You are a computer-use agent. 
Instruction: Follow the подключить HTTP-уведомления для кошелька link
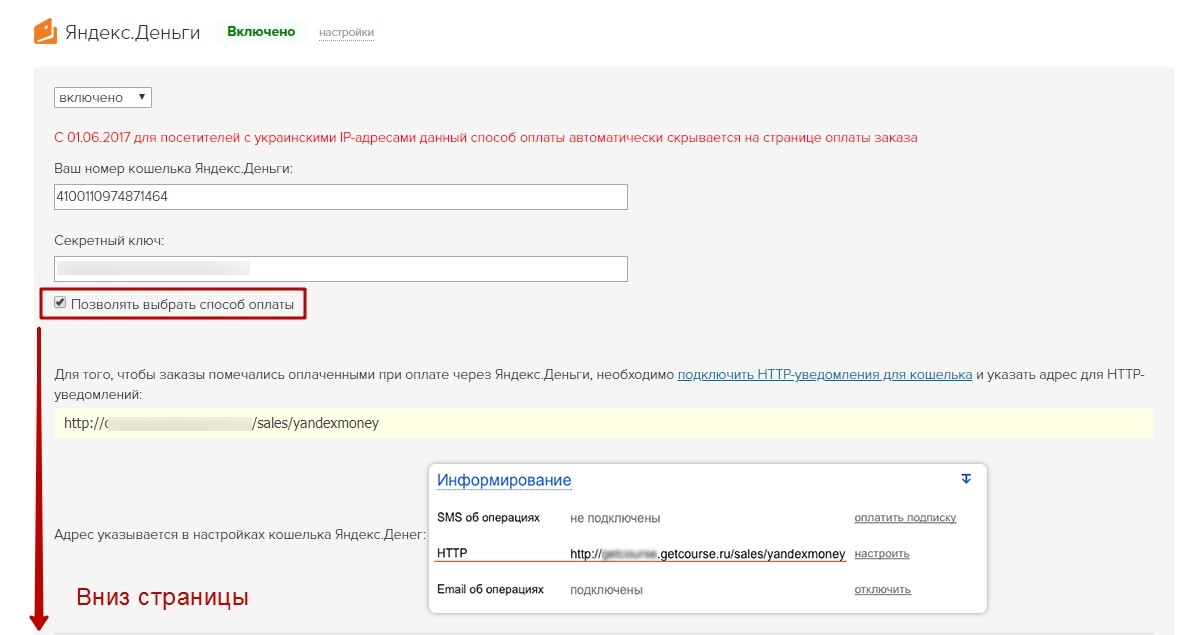(x=825, y=375)
